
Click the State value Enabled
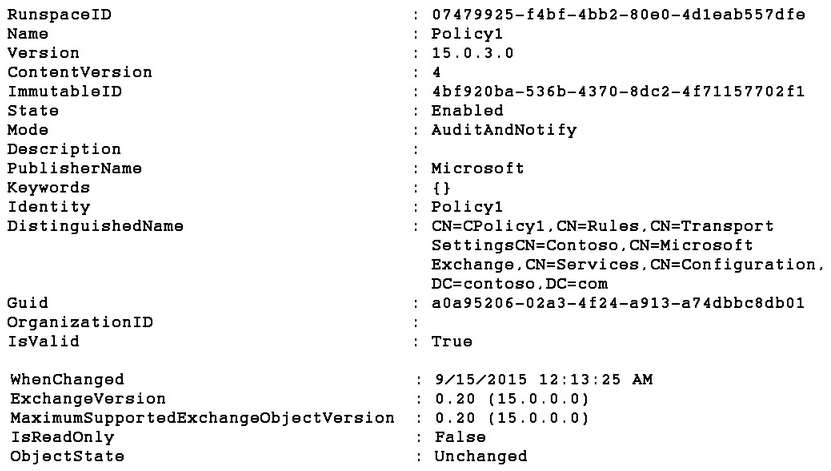click(x=467, y=111)
